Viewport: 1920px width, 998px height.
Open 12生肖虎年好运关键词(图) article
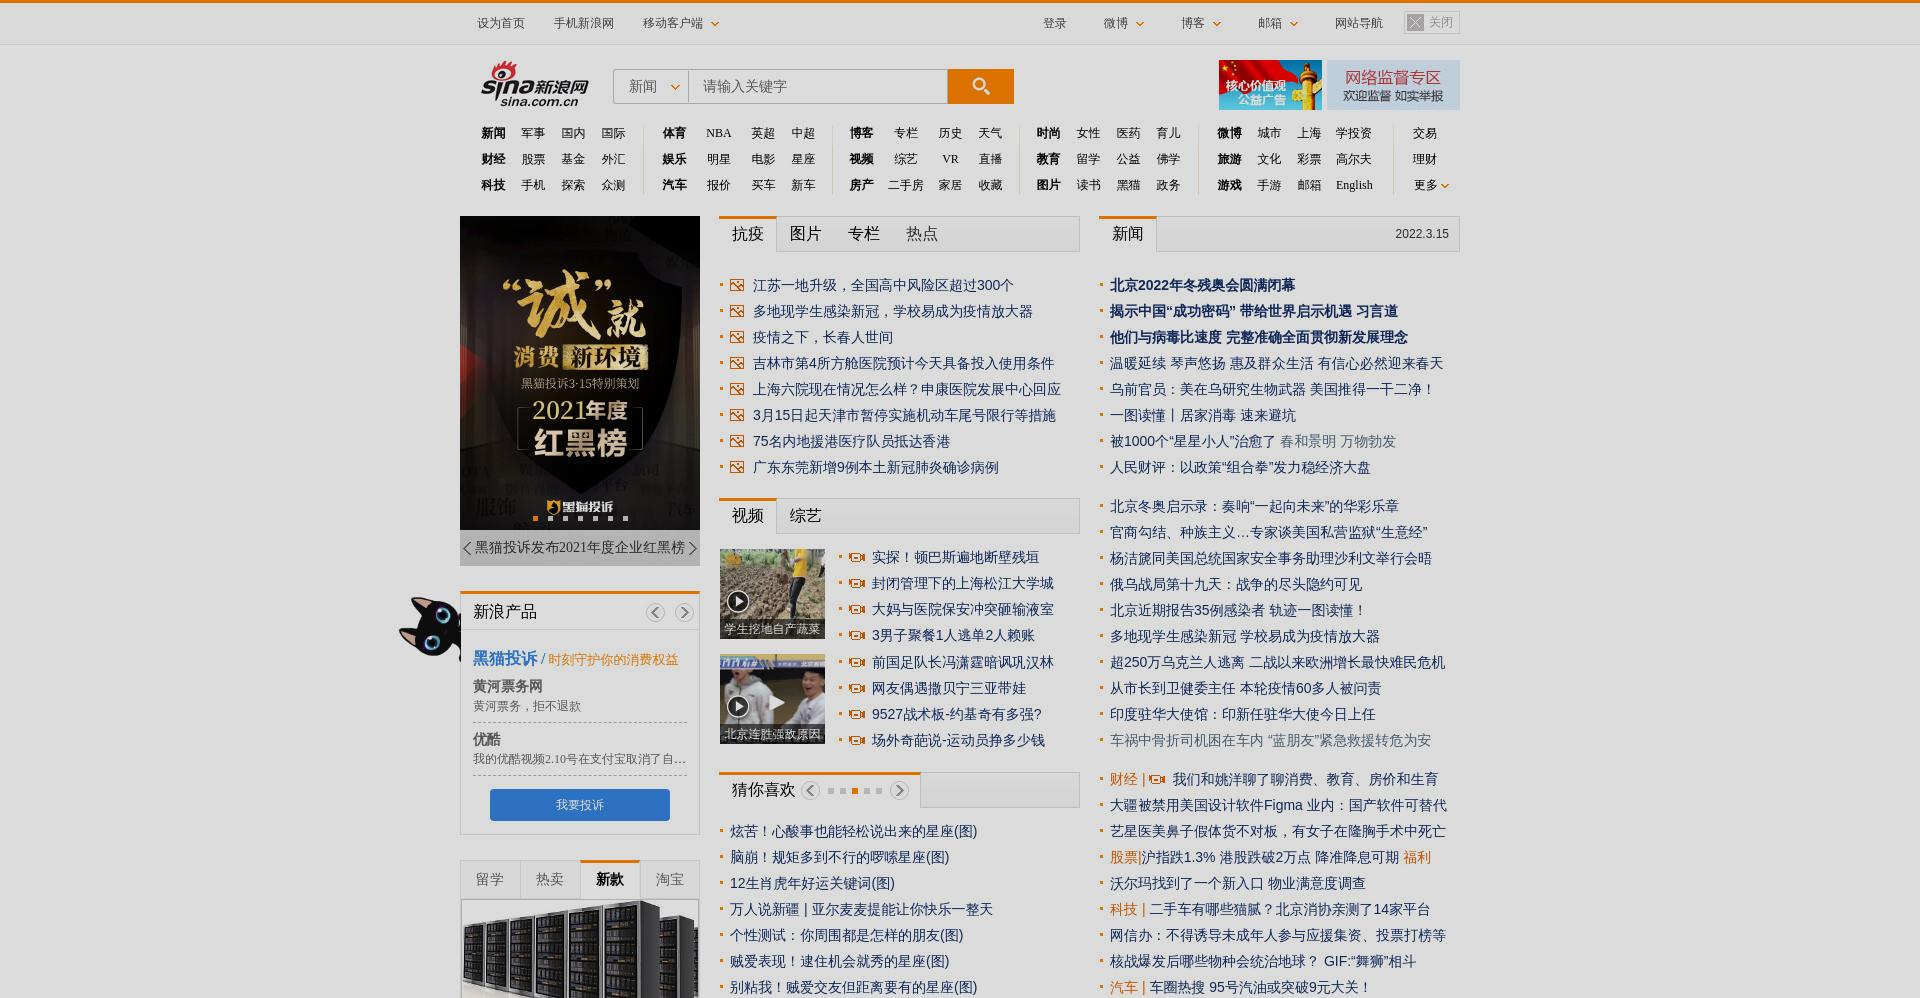click(812, 883)
